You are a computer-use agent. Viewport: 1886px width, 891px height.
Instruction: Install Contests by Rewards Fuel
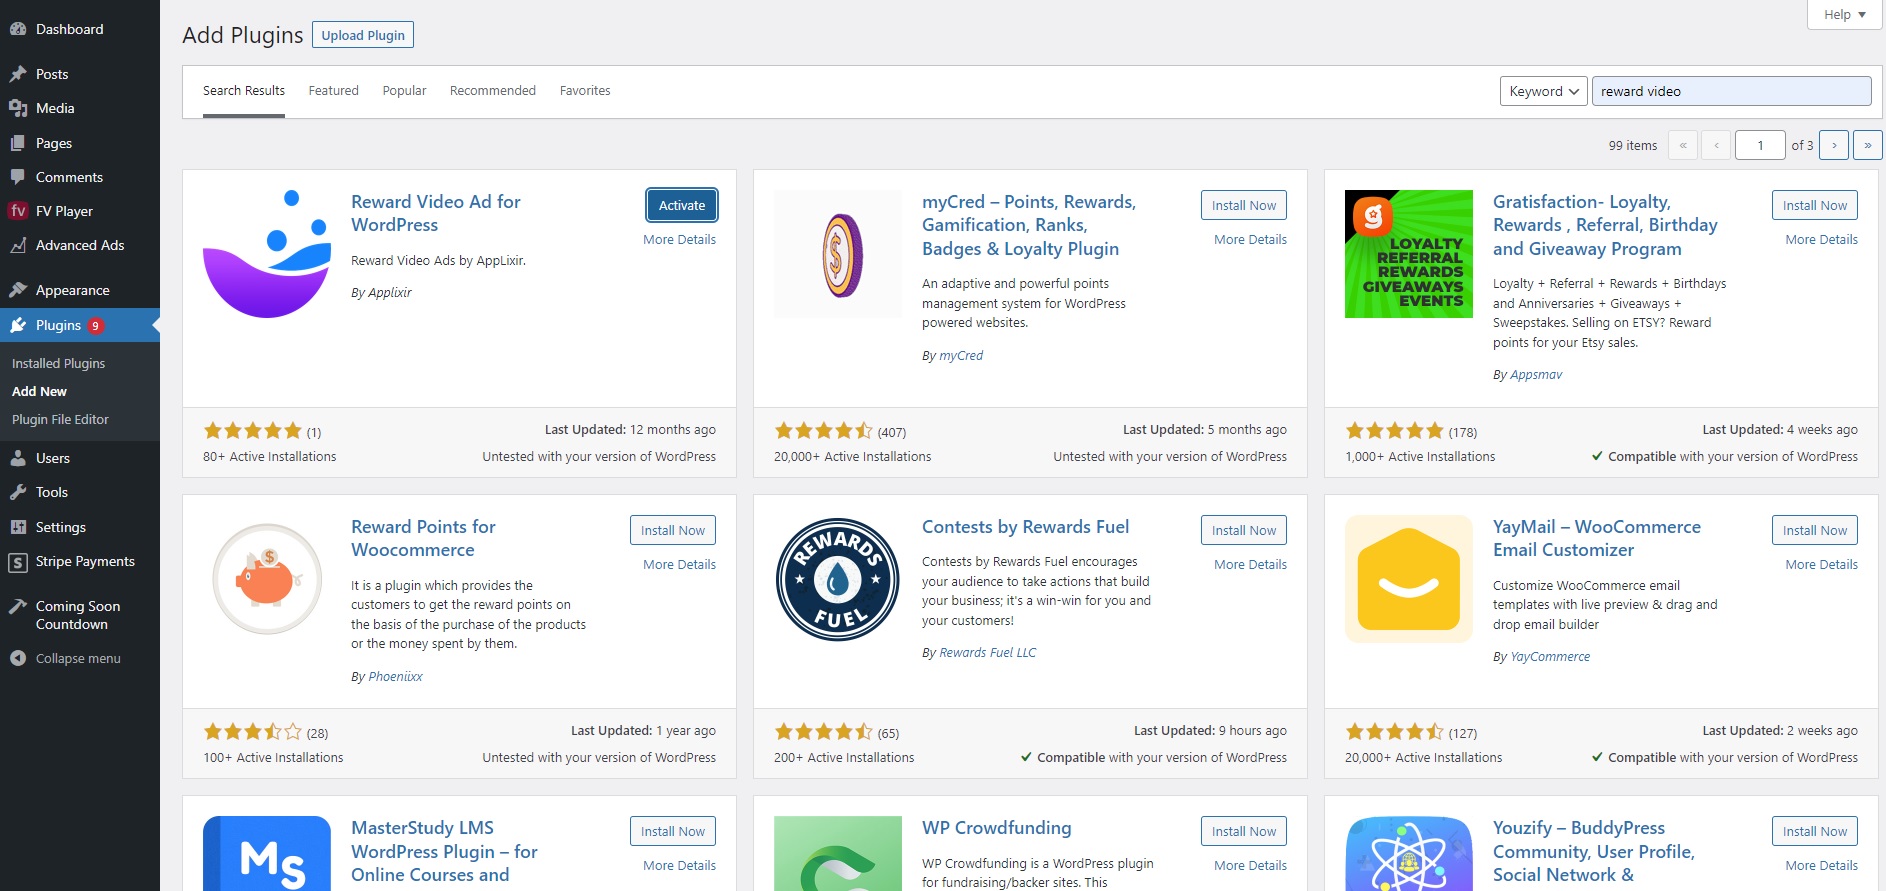1244,530
